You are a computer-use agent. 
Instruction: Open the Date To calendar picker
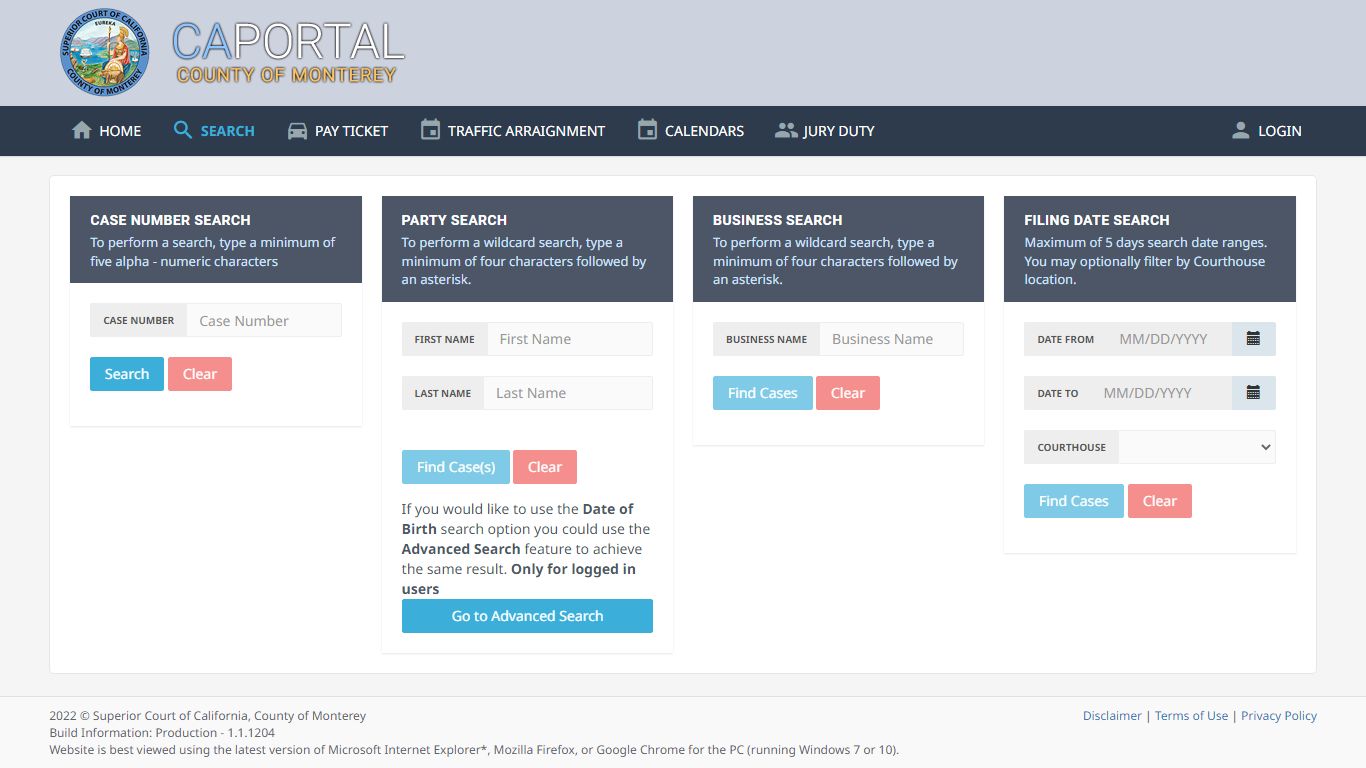coord(1253,393)
